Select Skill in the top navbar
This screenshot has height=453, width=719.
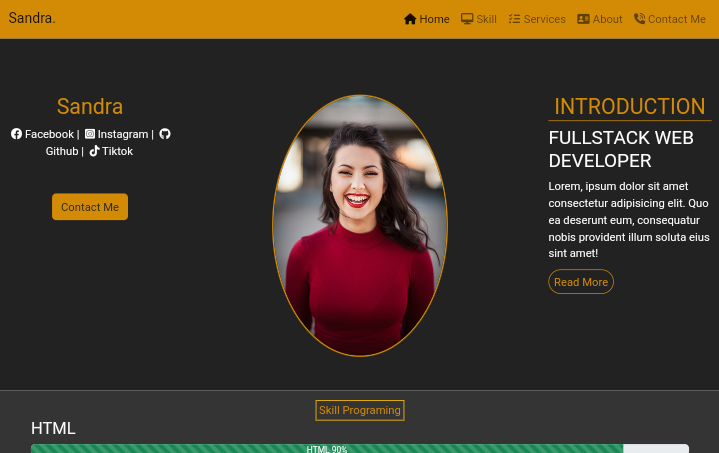[x=486, y=19]
